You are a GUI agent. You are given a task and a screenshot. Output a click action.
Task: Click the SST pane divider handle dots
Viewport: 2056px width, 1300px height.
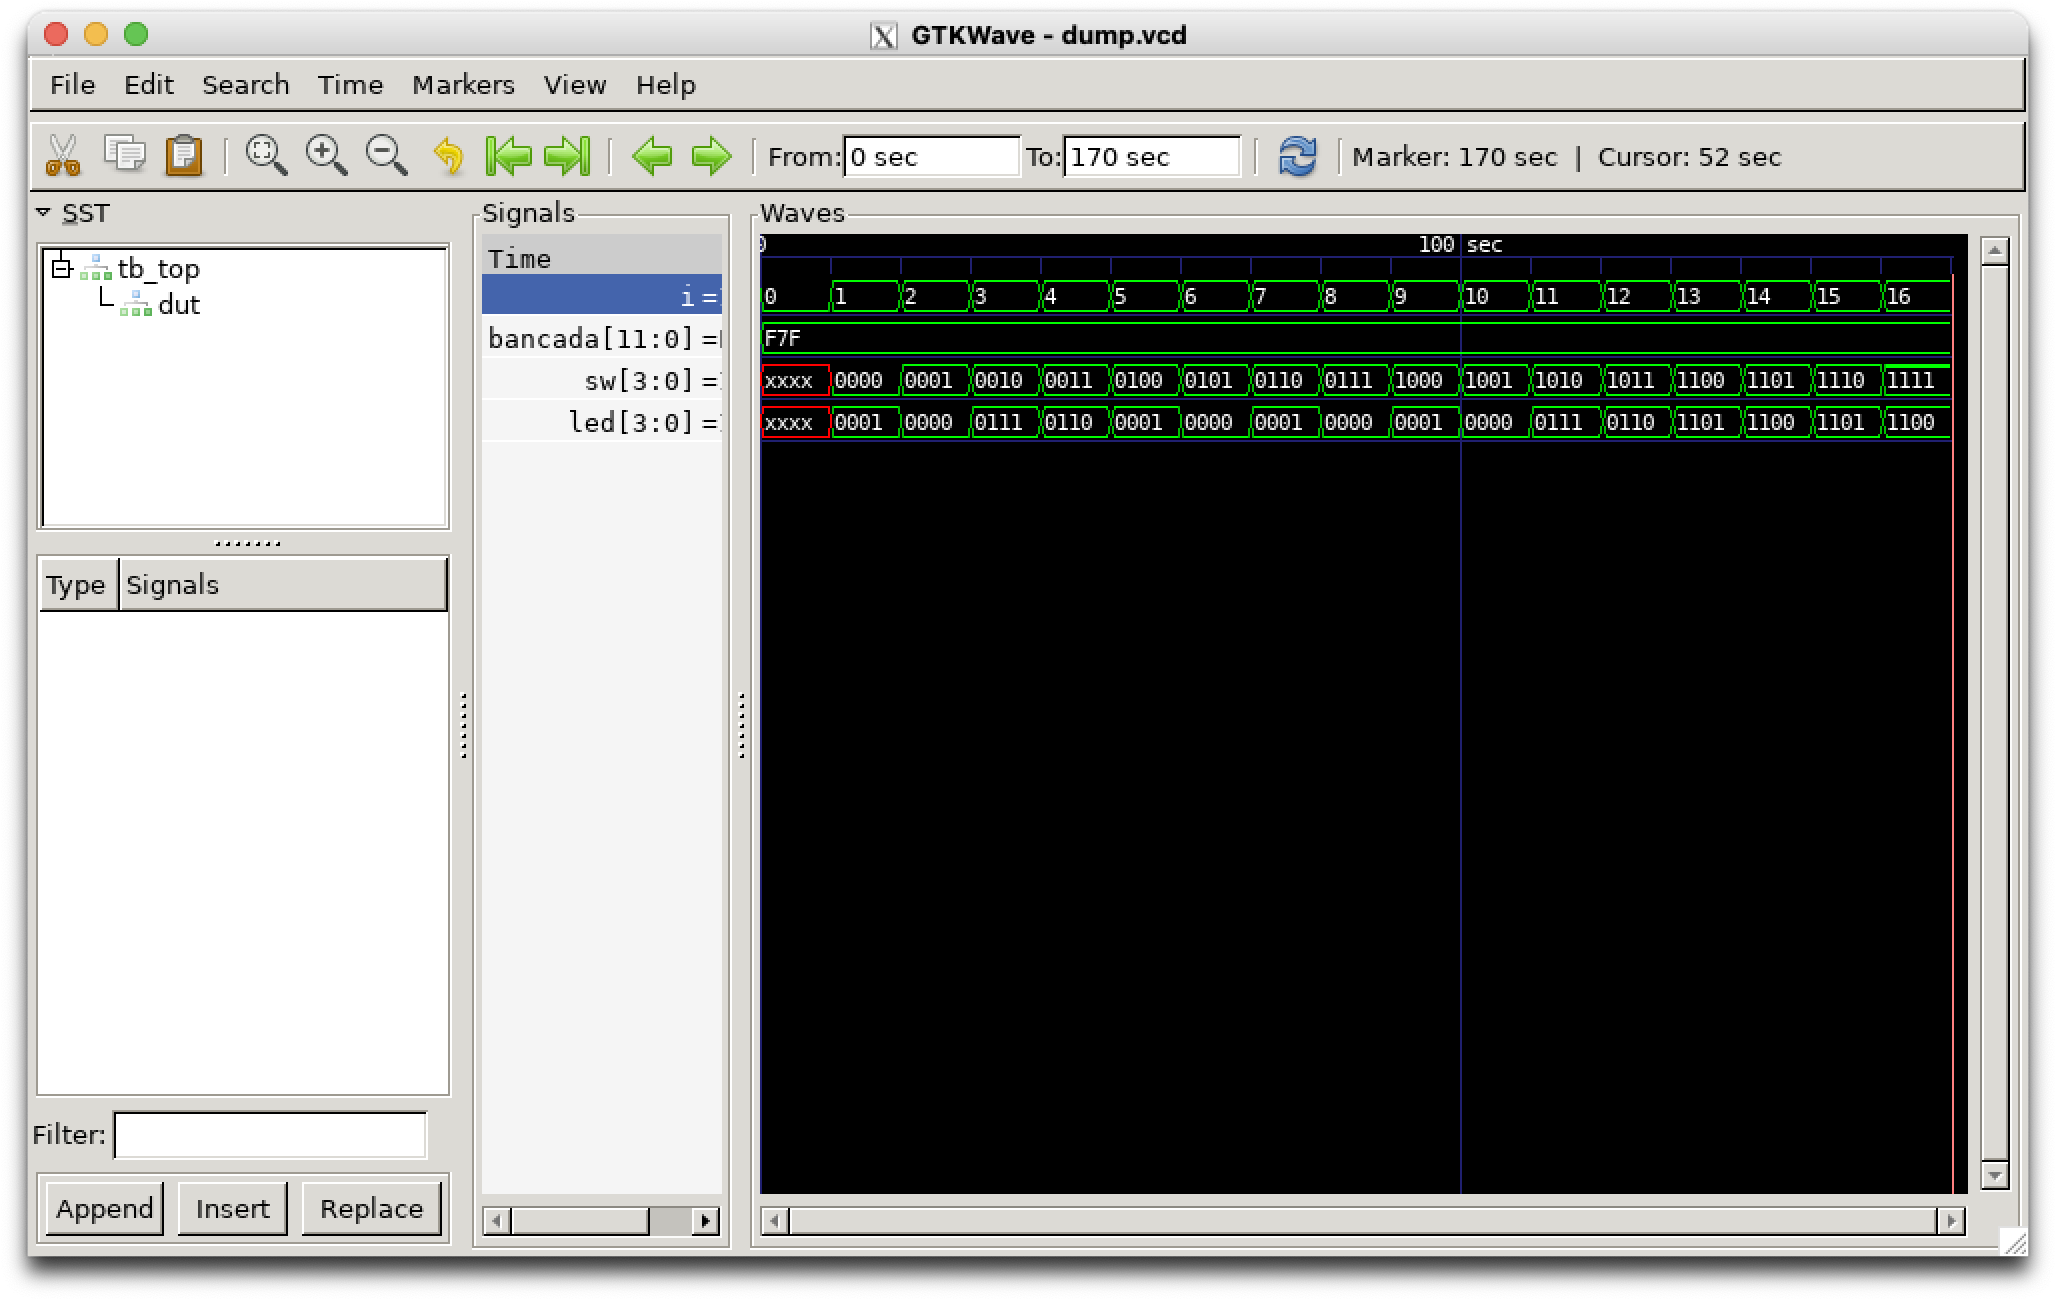tap(247, 543)
